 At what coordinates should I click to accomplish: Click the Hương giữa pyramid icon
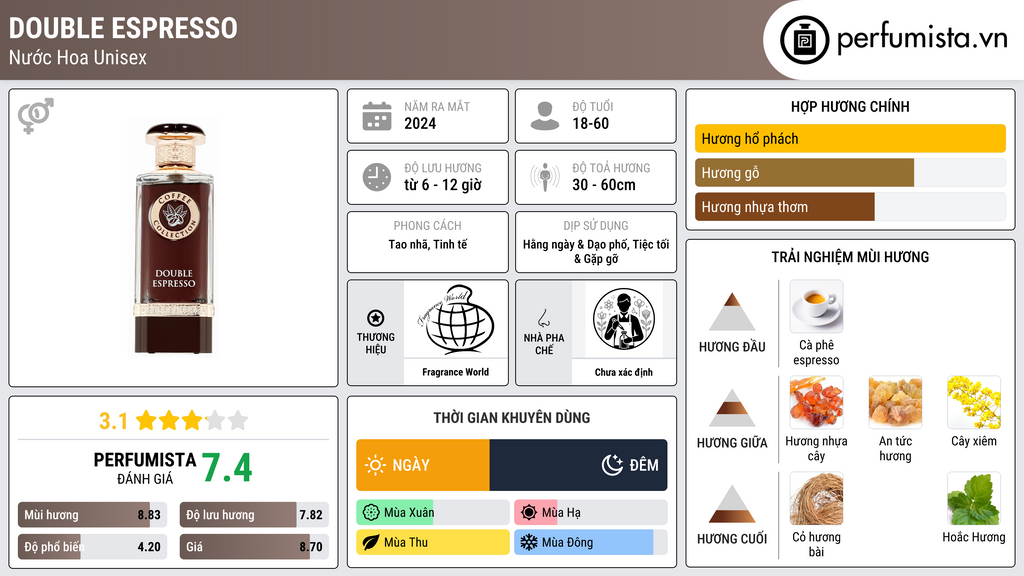click(732, 408)
